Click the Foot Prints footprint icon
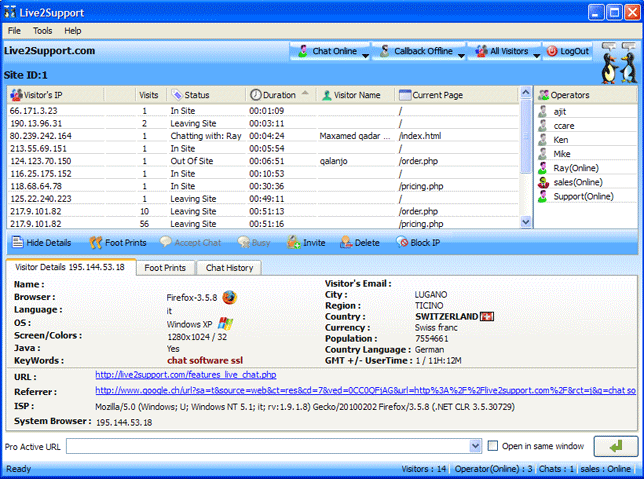 pyautogui.click(x=96, y=242)
